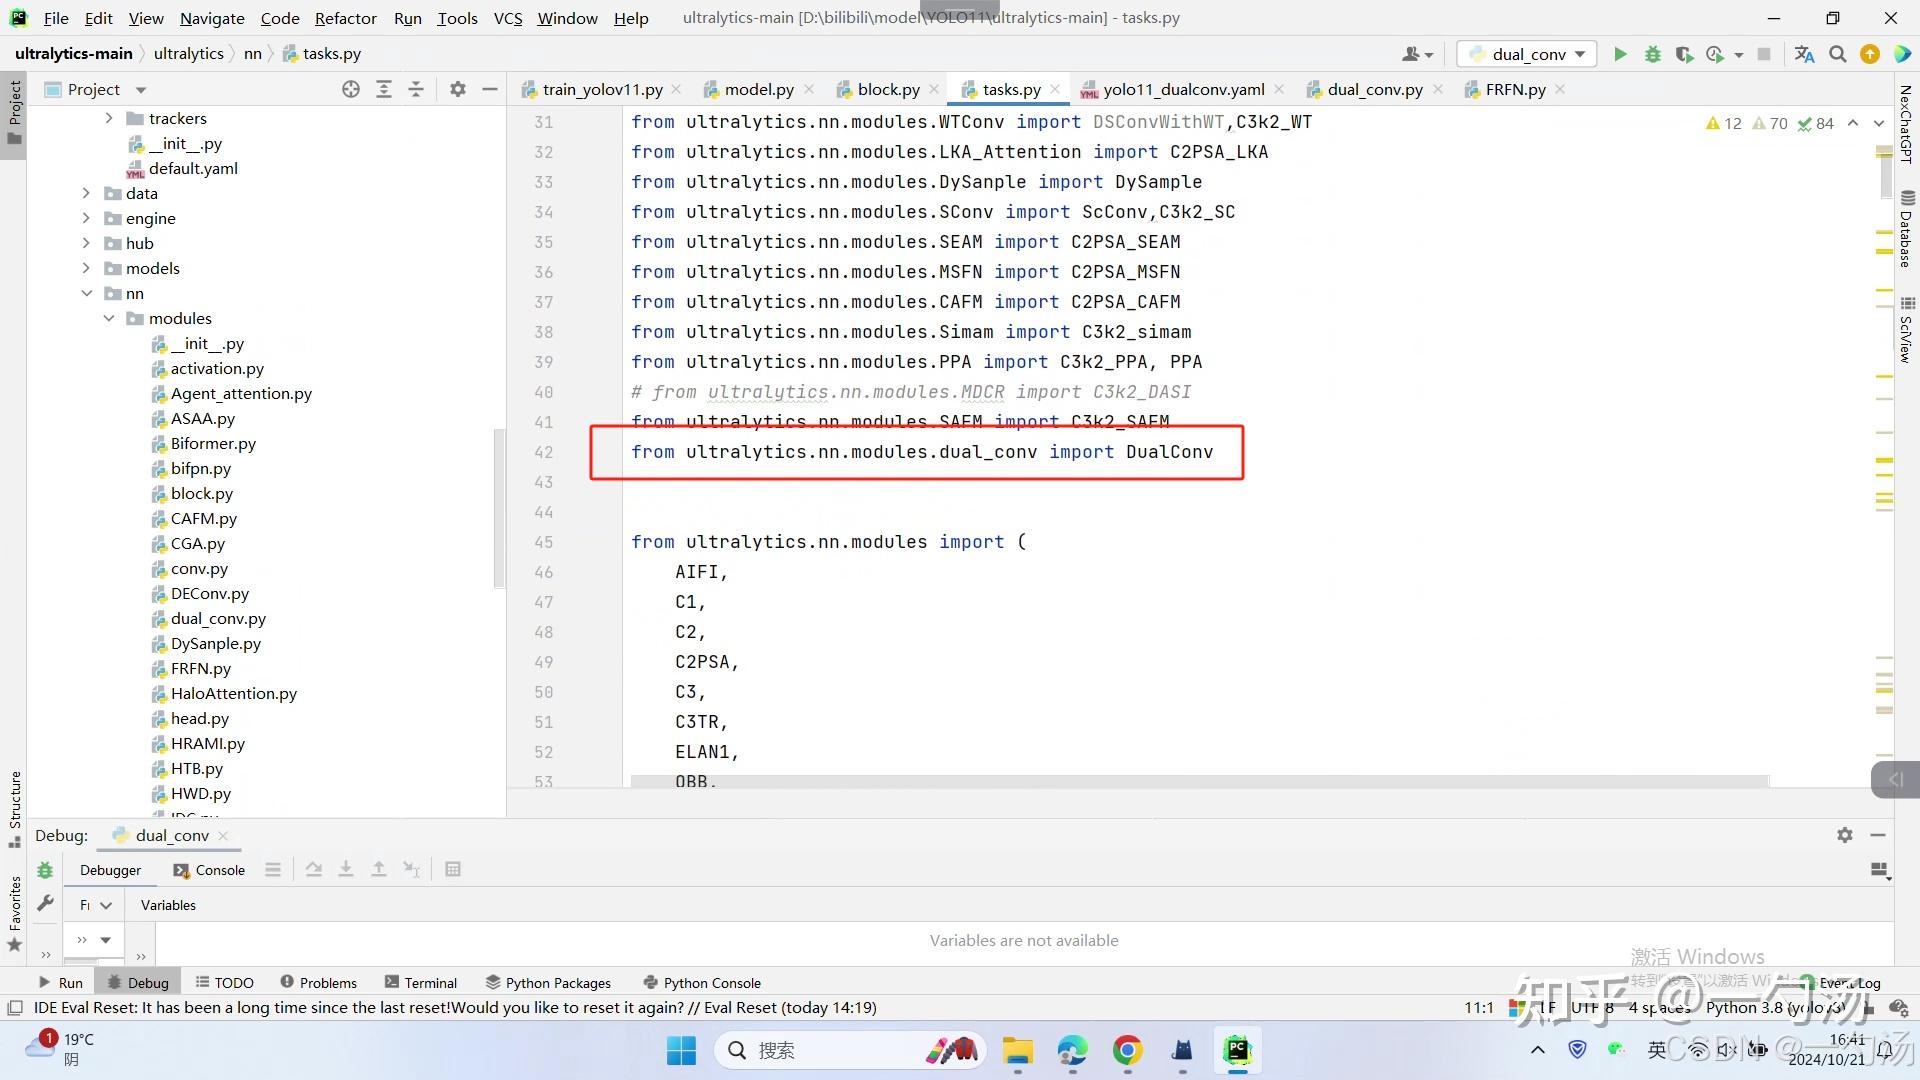The width and height of the screenshot is (1920, 1080).
Task: Click Locate/Select Opened File target icon
Action: coord(350,89)
